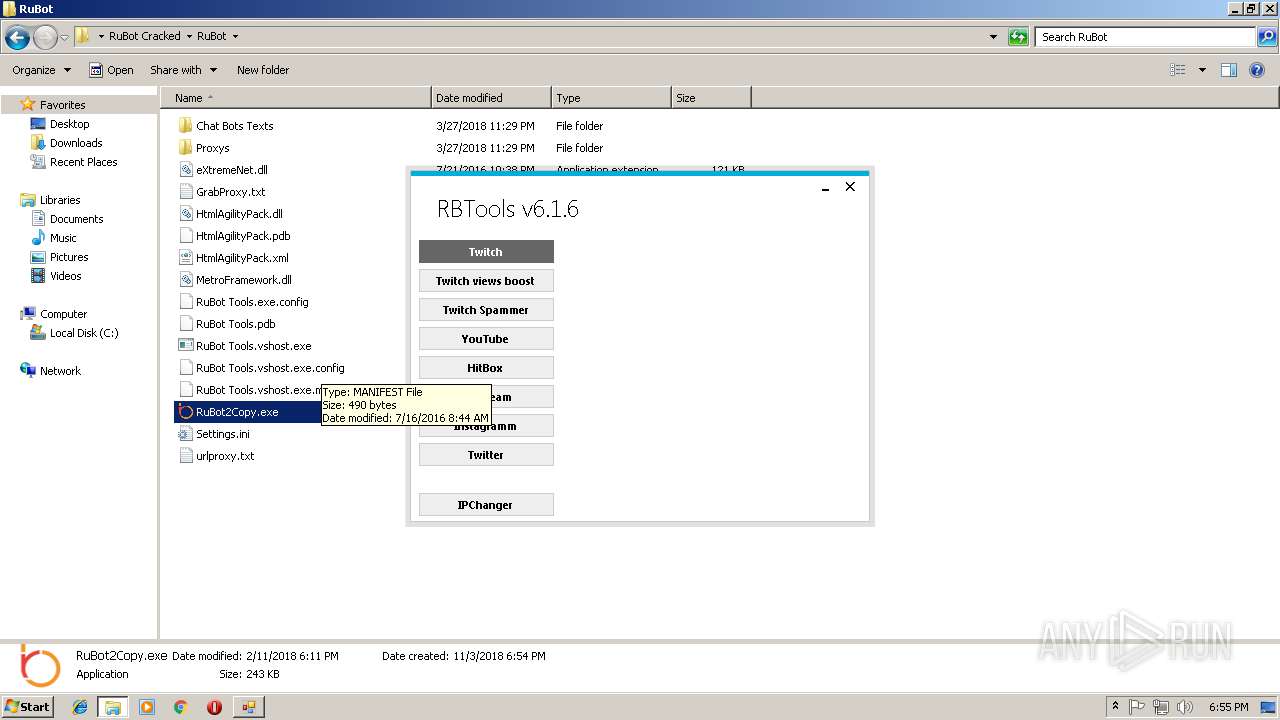Select the Proxys folder icon
1280x720 pixels.
coord(185,148)
